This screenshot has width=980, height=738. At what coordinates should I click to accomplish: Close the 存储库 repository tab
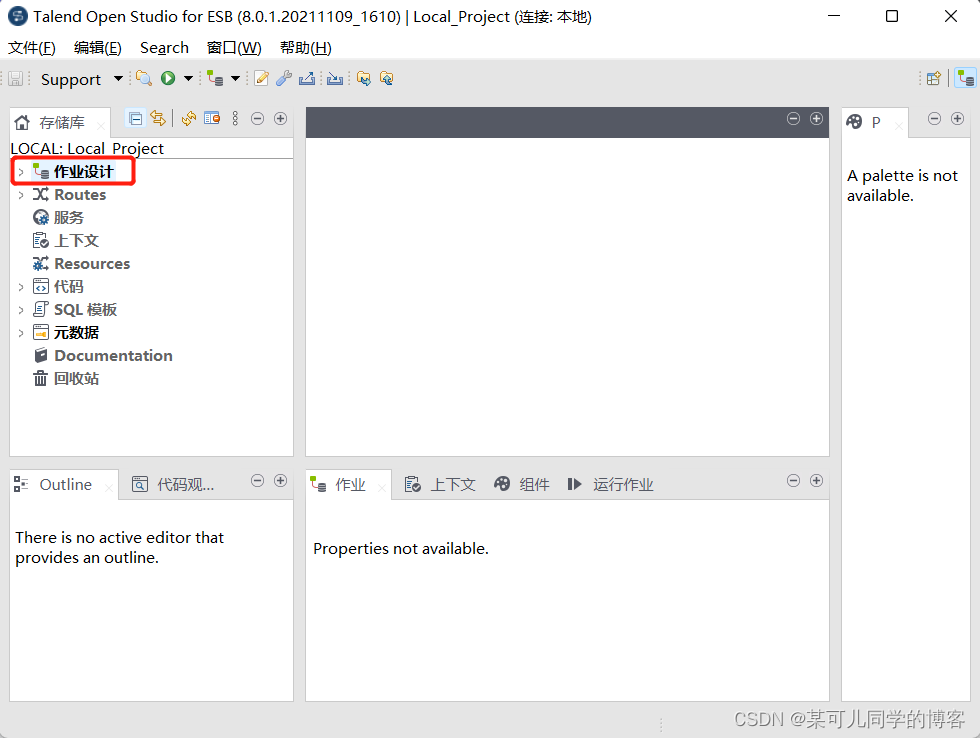[x=101, y=126]
